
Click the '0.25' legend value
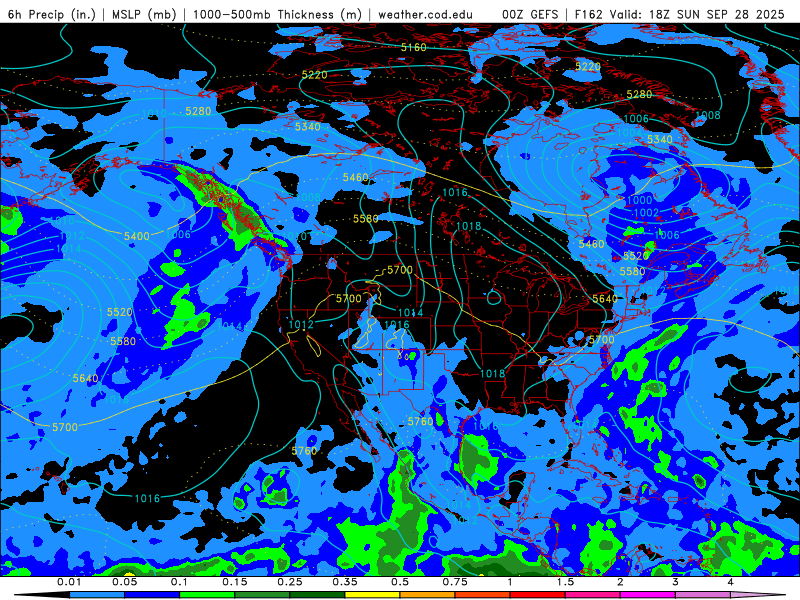pyautogui.click(x=290, y=582)
